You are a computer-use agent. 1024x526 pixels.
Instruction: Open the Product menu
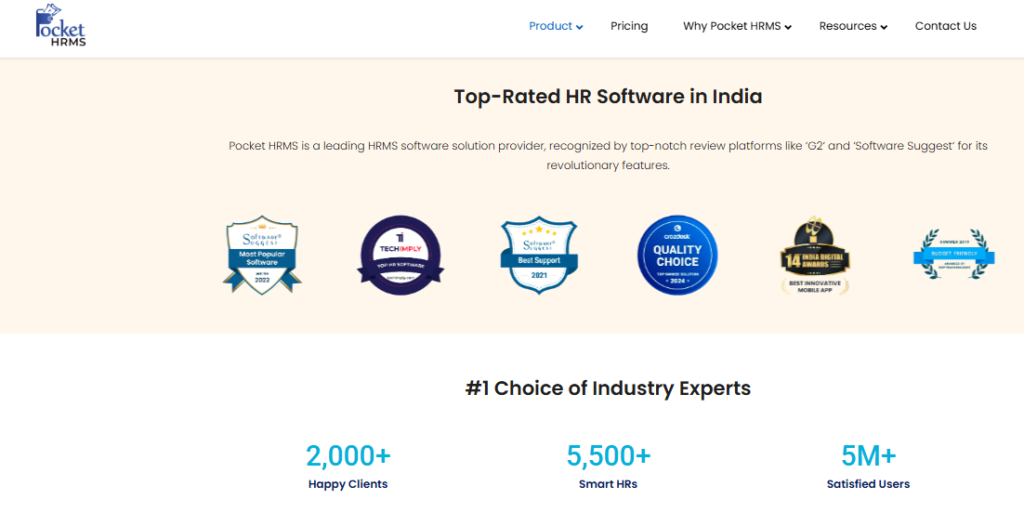[551, 26]
